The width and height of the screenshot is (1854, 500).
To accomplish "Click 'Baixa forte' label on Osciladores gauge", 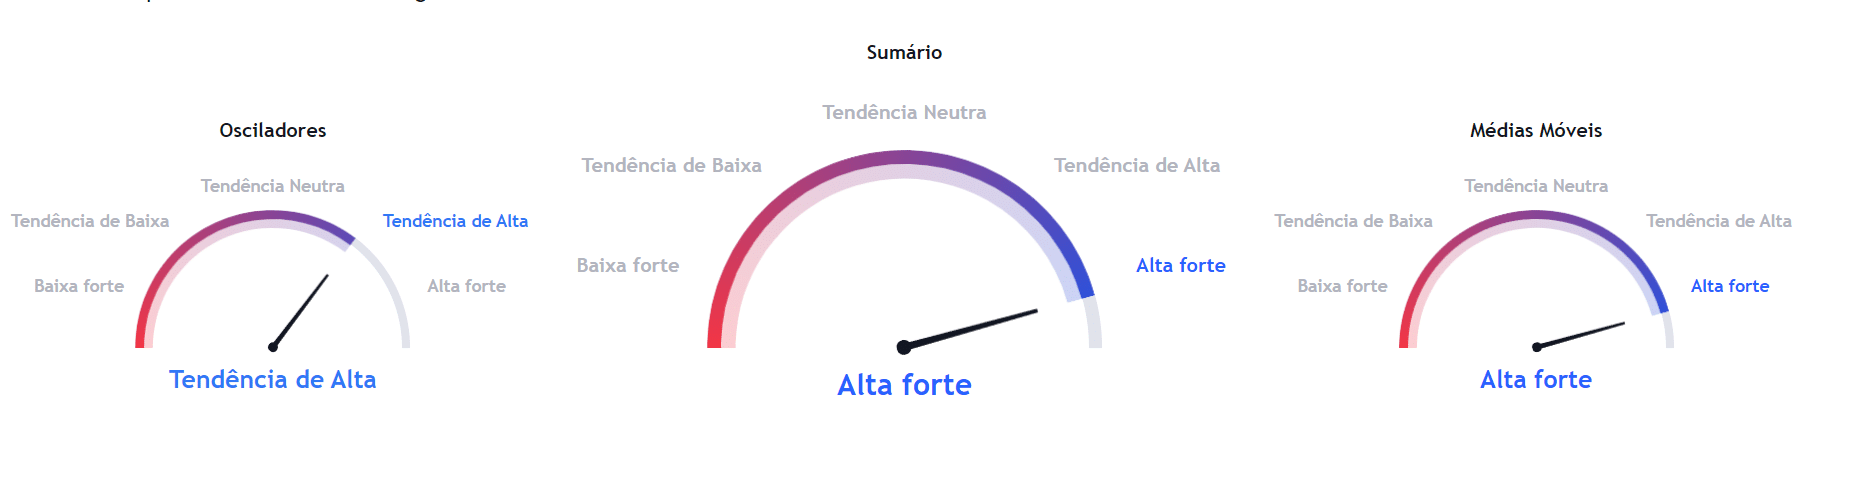I will [x=79, y=286].
